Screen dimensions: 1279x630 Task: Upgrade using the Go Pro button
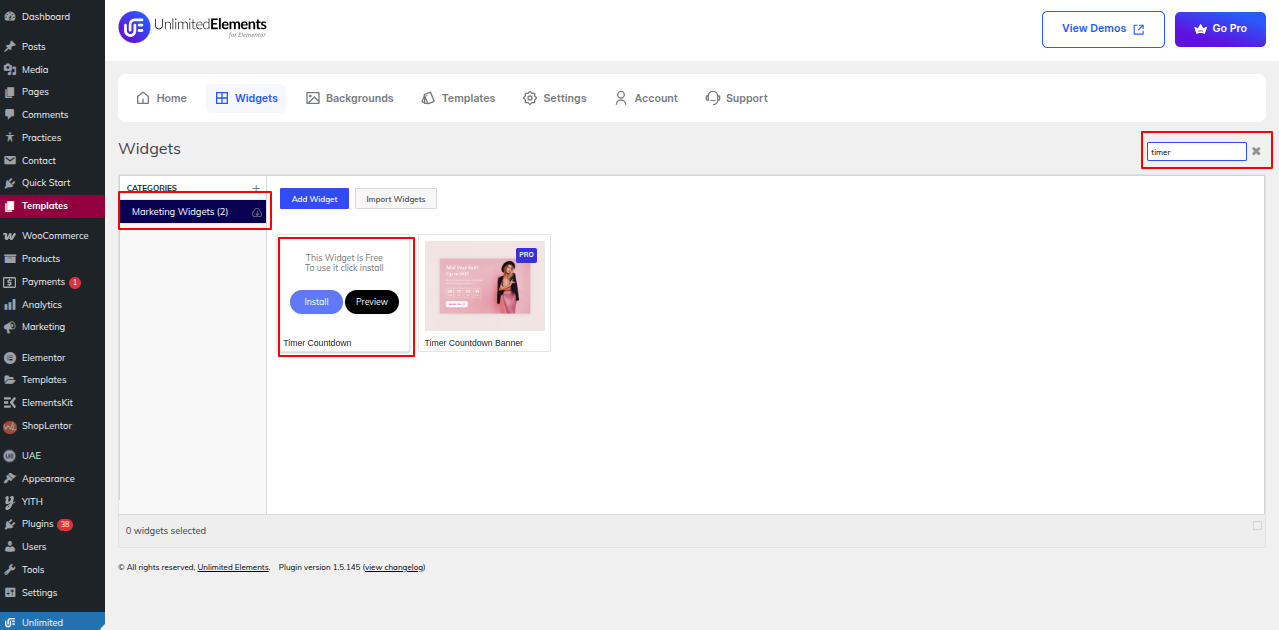(1220, 29)
